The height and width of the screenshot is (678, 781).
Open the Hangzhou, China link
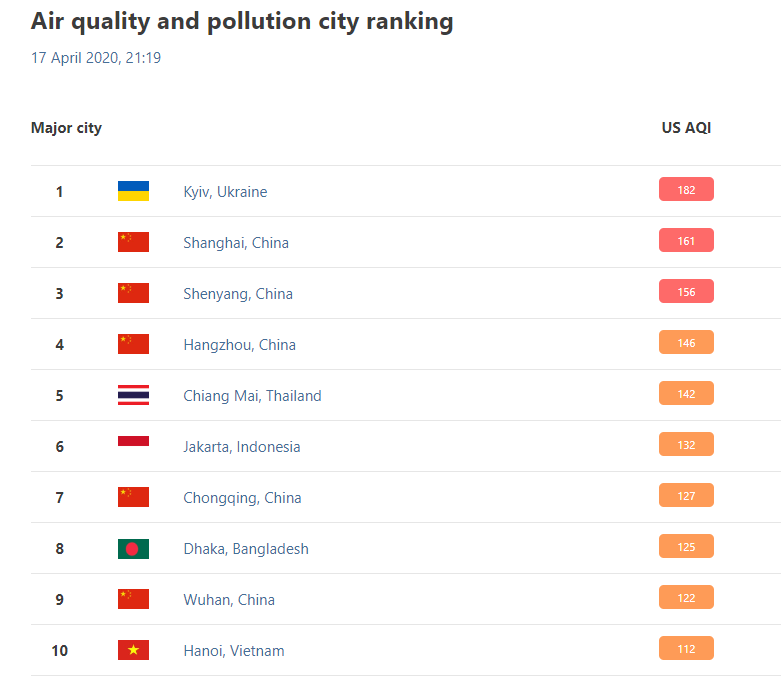point(239,345)
